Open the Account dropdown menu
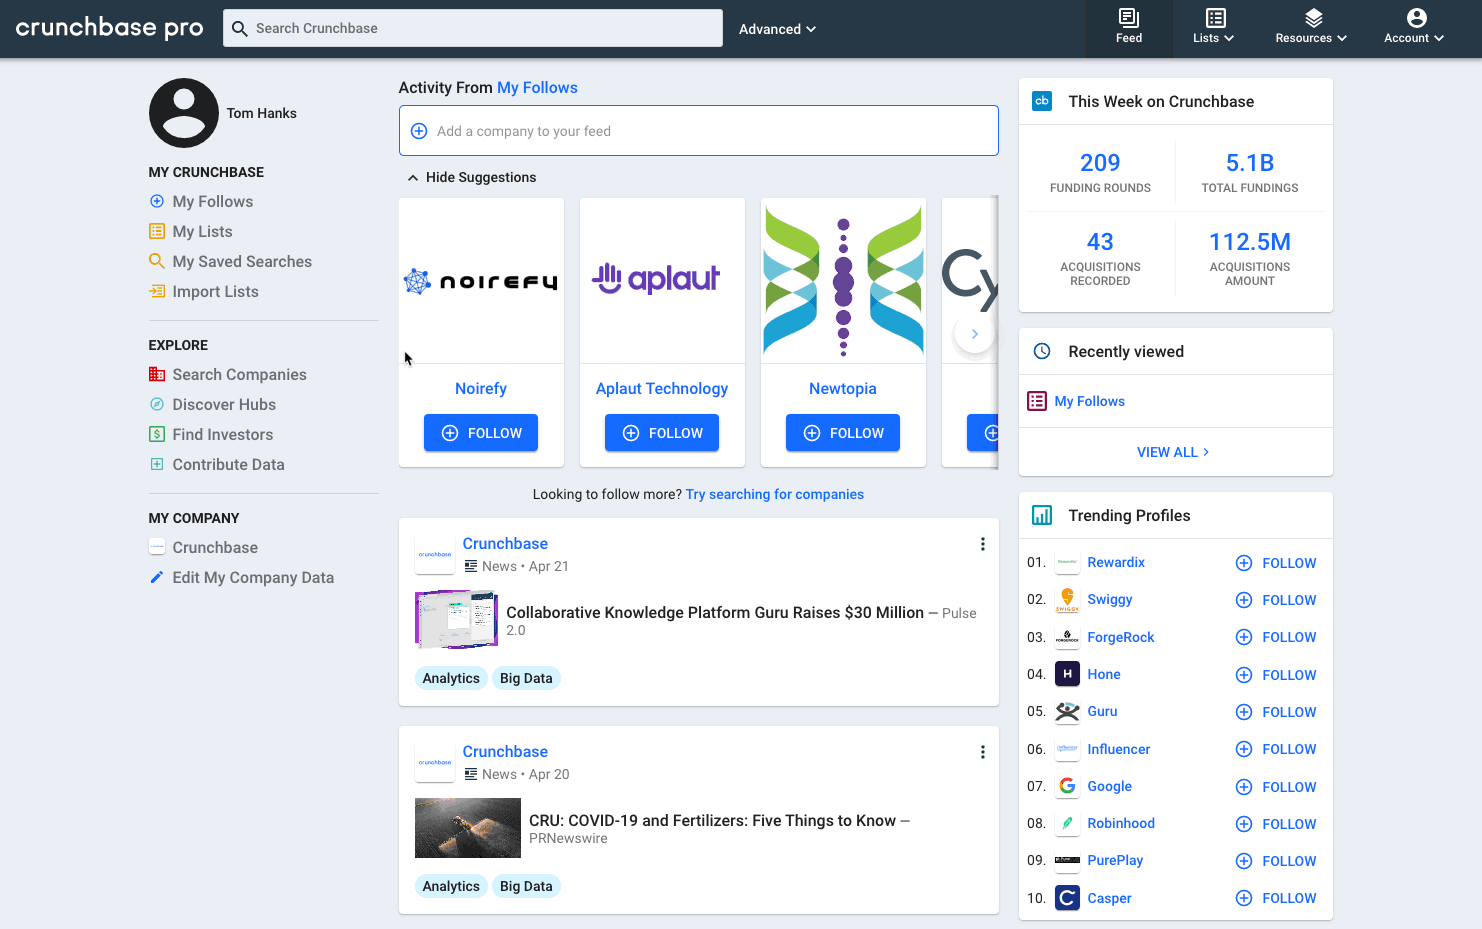Viewport: 1482px width, 929px height. tap(1414, 28)
